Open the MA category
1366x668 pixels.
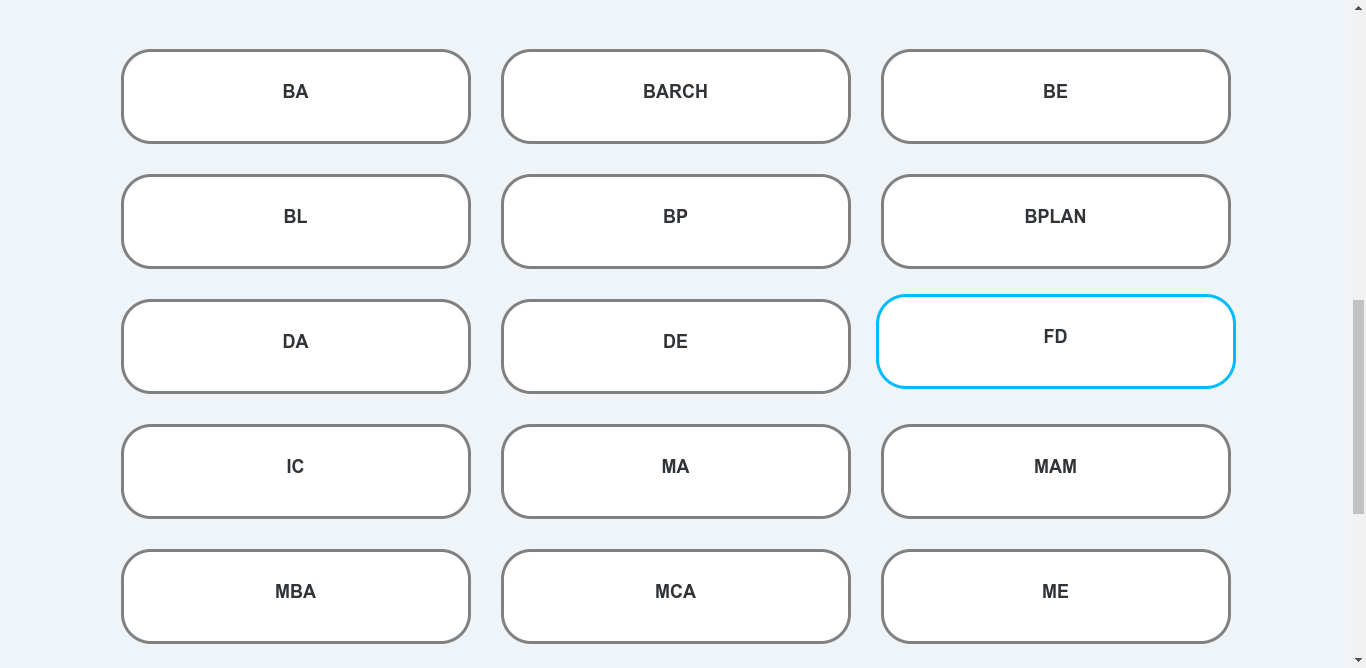pyautogui.click(x=676, y=471)
